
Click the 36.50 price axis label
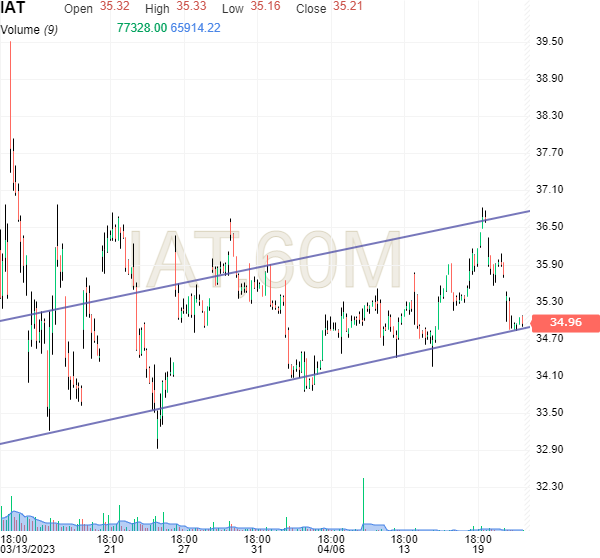(551, 227)
